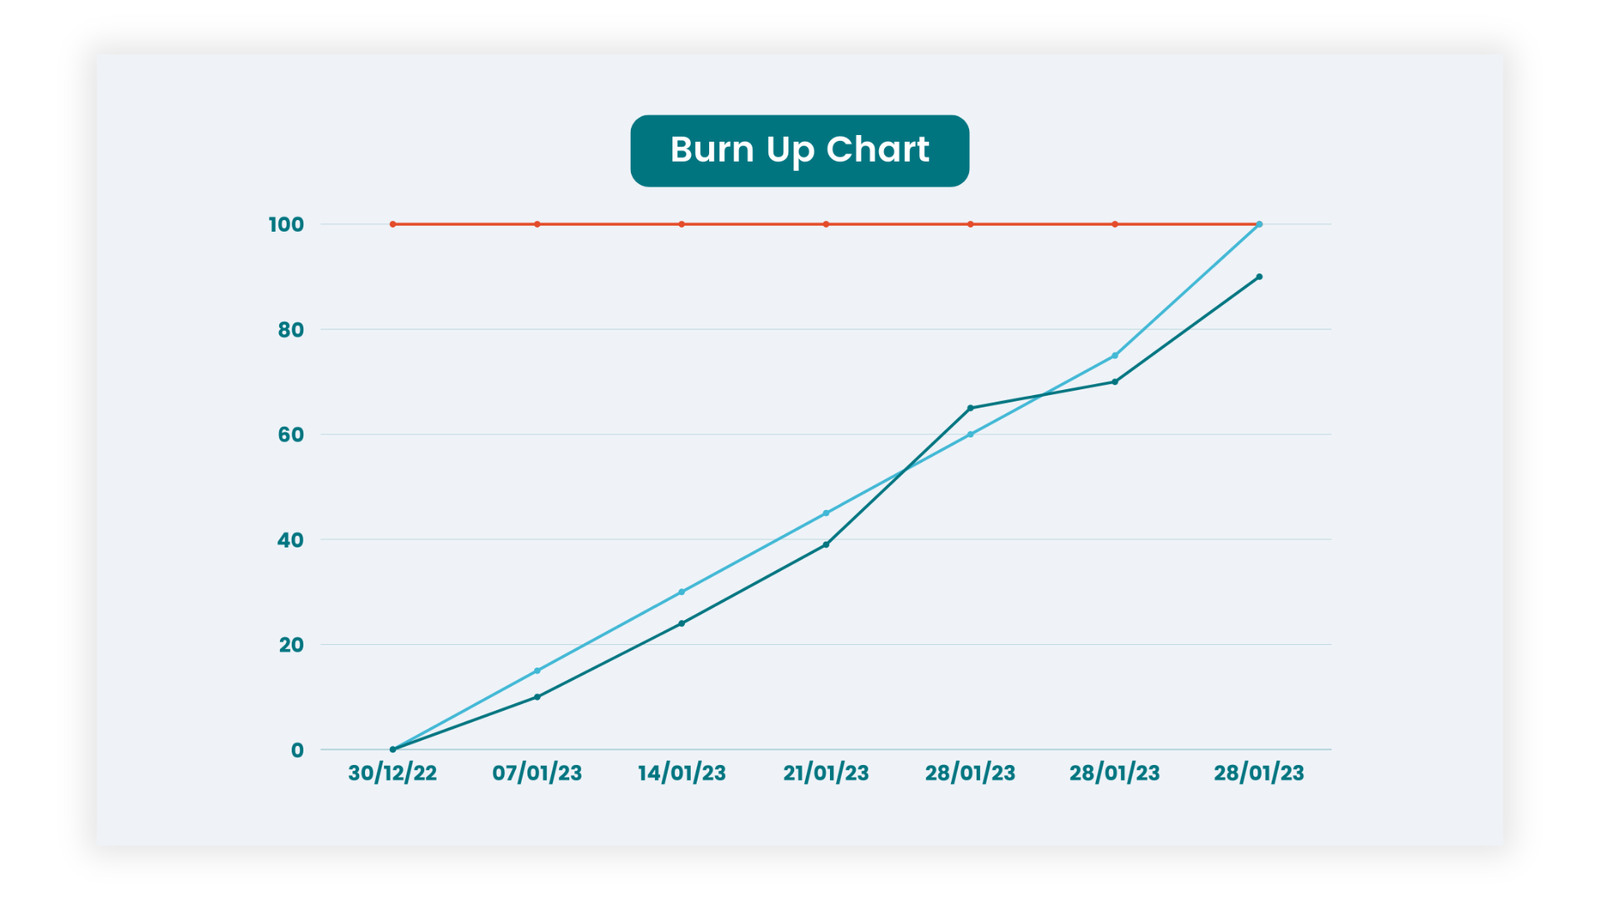Click the light blue point at 30
1600x900 pixels.
pyautogui.click(x=682, y=592)
